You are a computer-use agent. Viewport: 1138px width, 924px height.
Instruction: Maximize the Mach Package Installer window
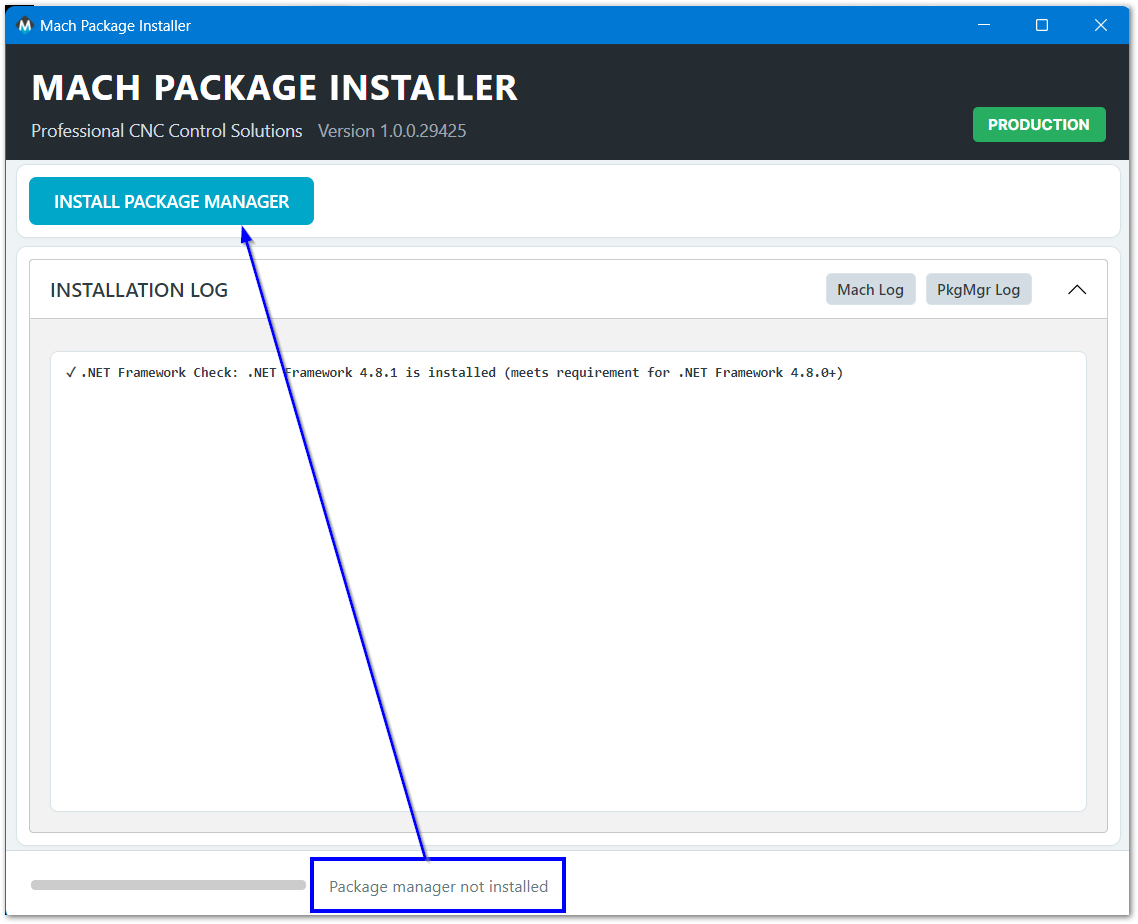point(1041,25)
